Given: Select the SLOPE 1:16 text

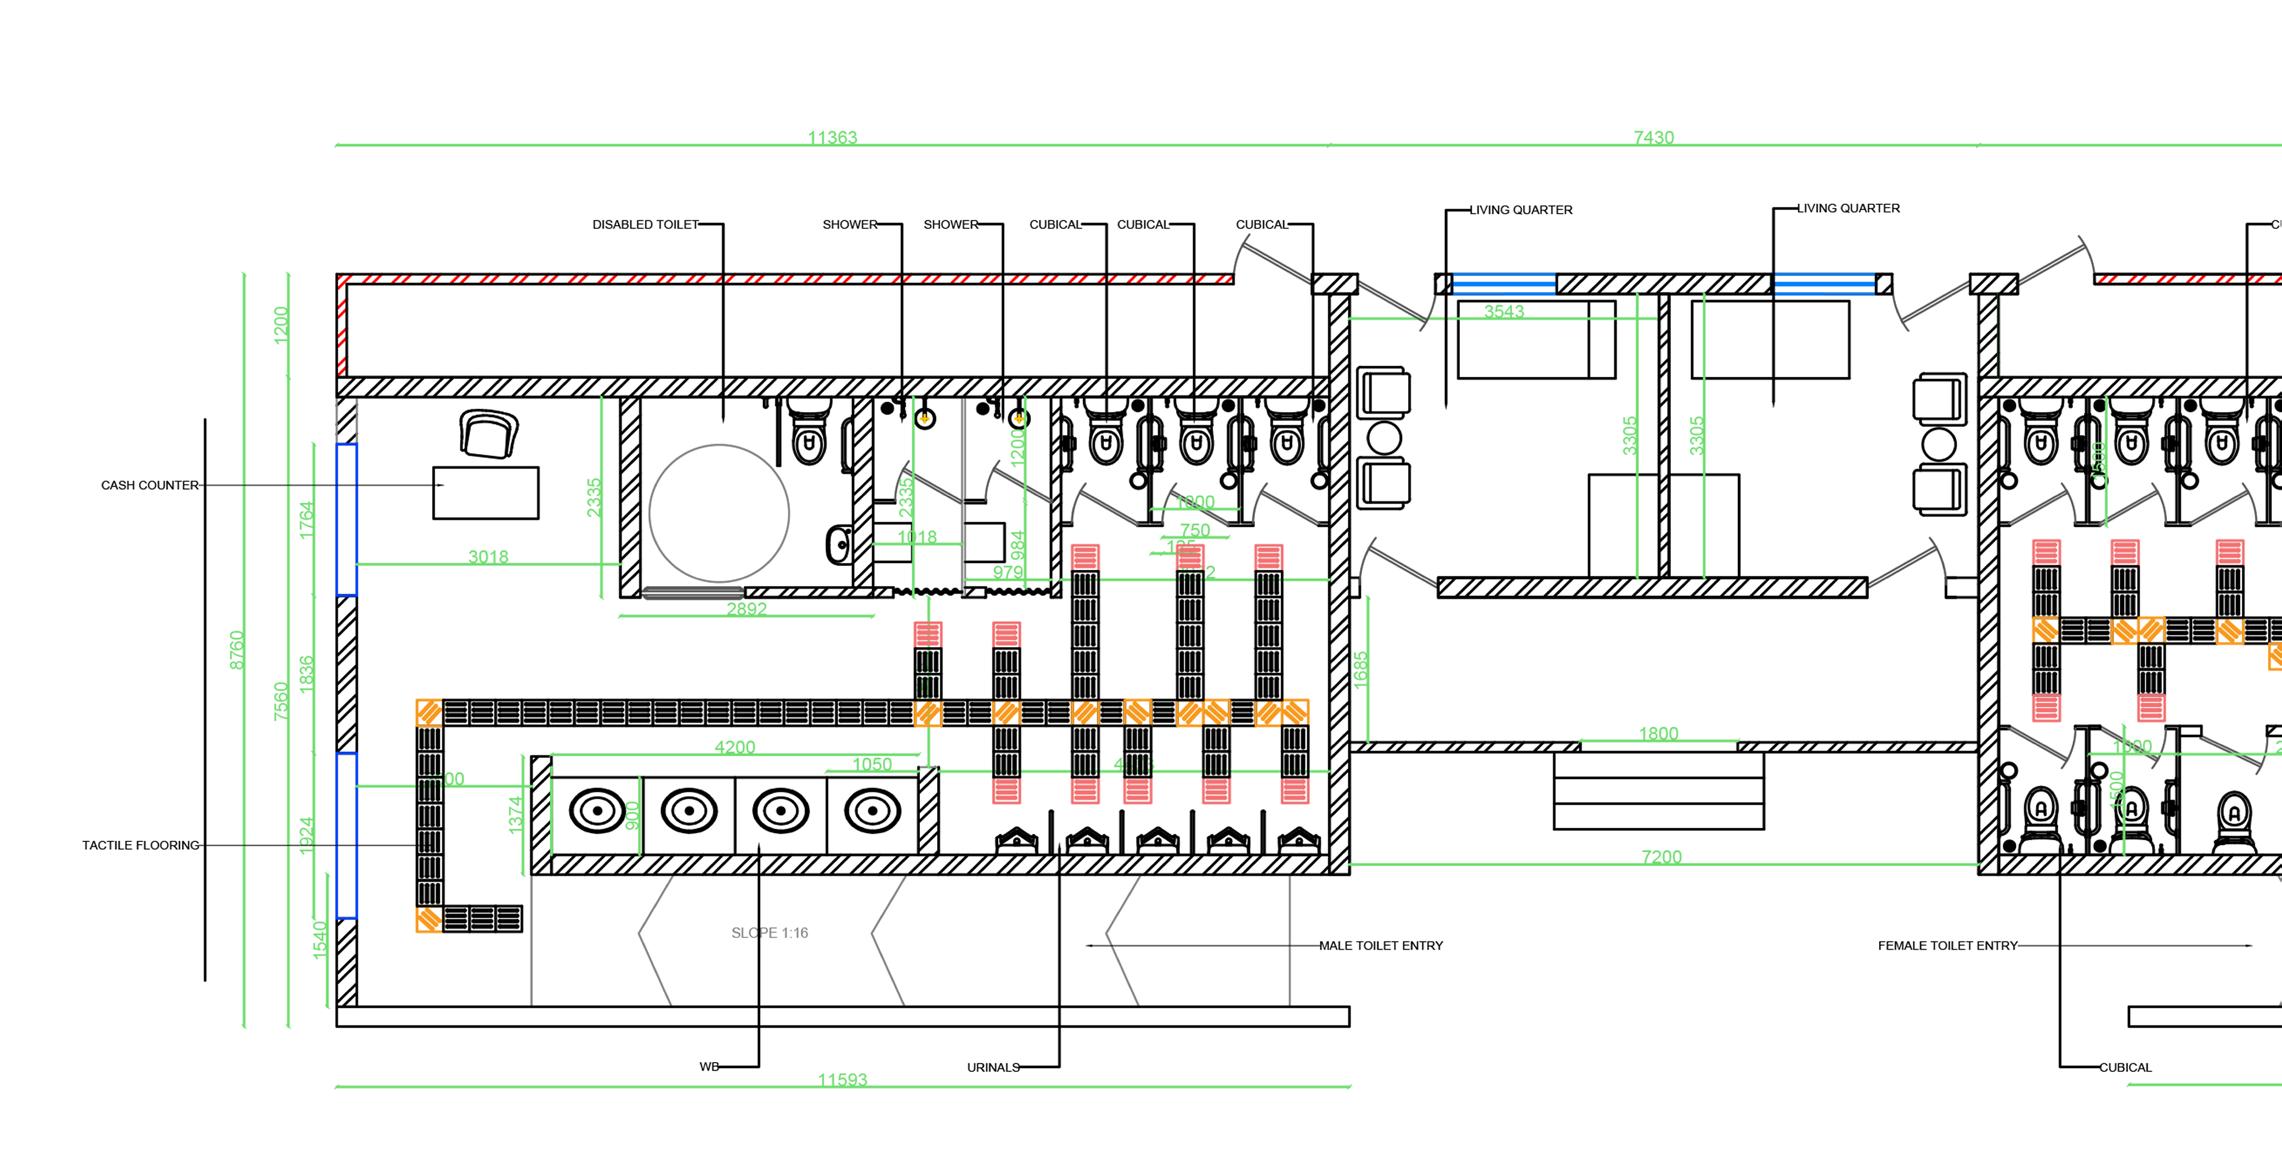Looking at the screenshot, I should [x=769, y=933].
